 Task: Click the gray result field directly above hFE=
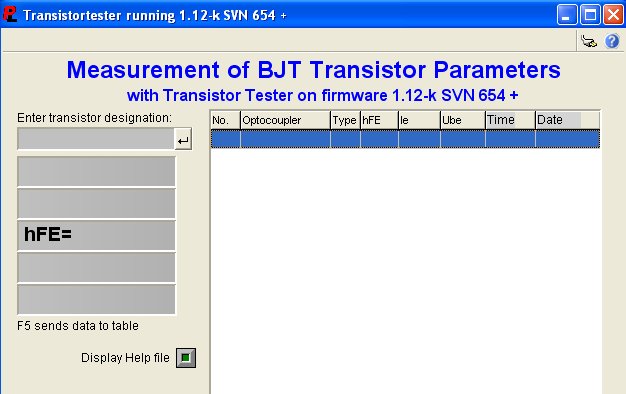point(96,203)
